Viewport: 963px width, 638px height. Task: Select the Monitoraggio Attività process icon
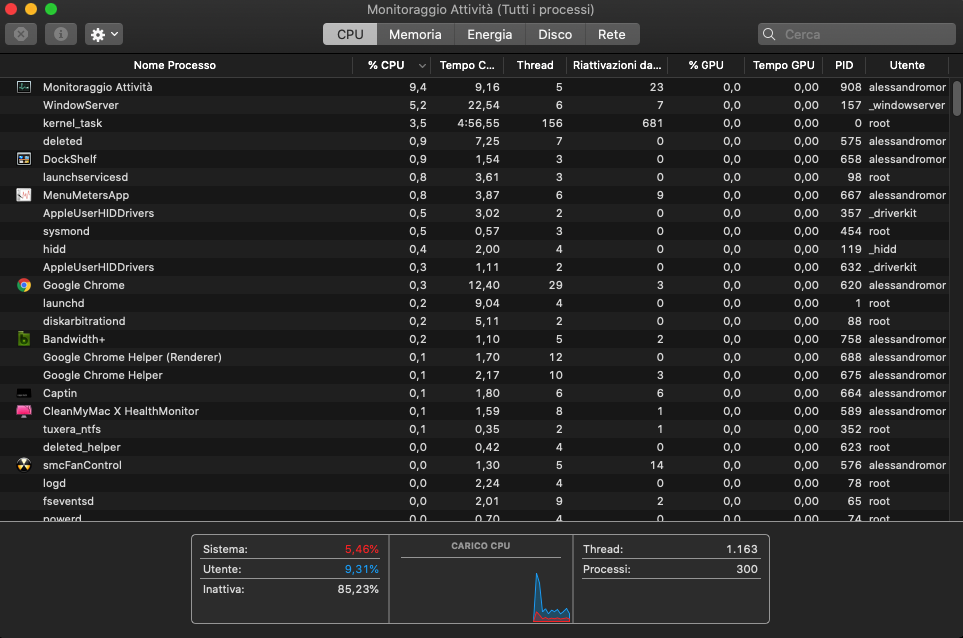coord(24,87)
